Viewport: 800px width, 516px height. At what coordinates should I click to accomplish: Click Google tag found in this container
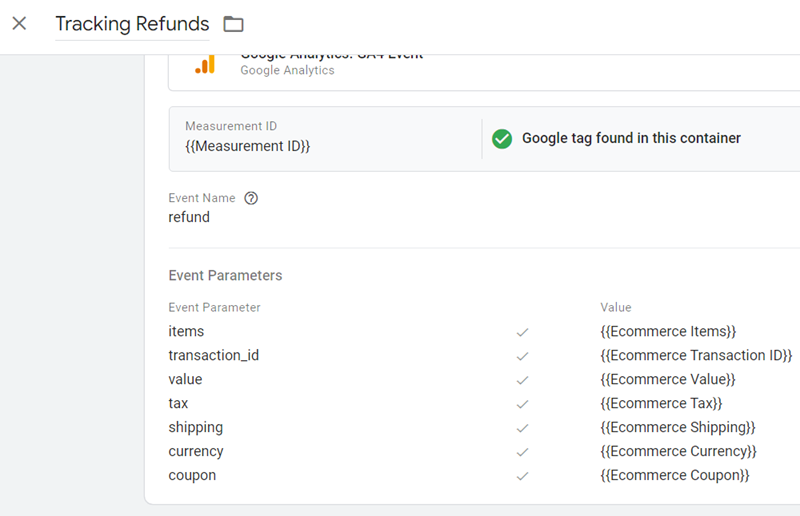631,138
